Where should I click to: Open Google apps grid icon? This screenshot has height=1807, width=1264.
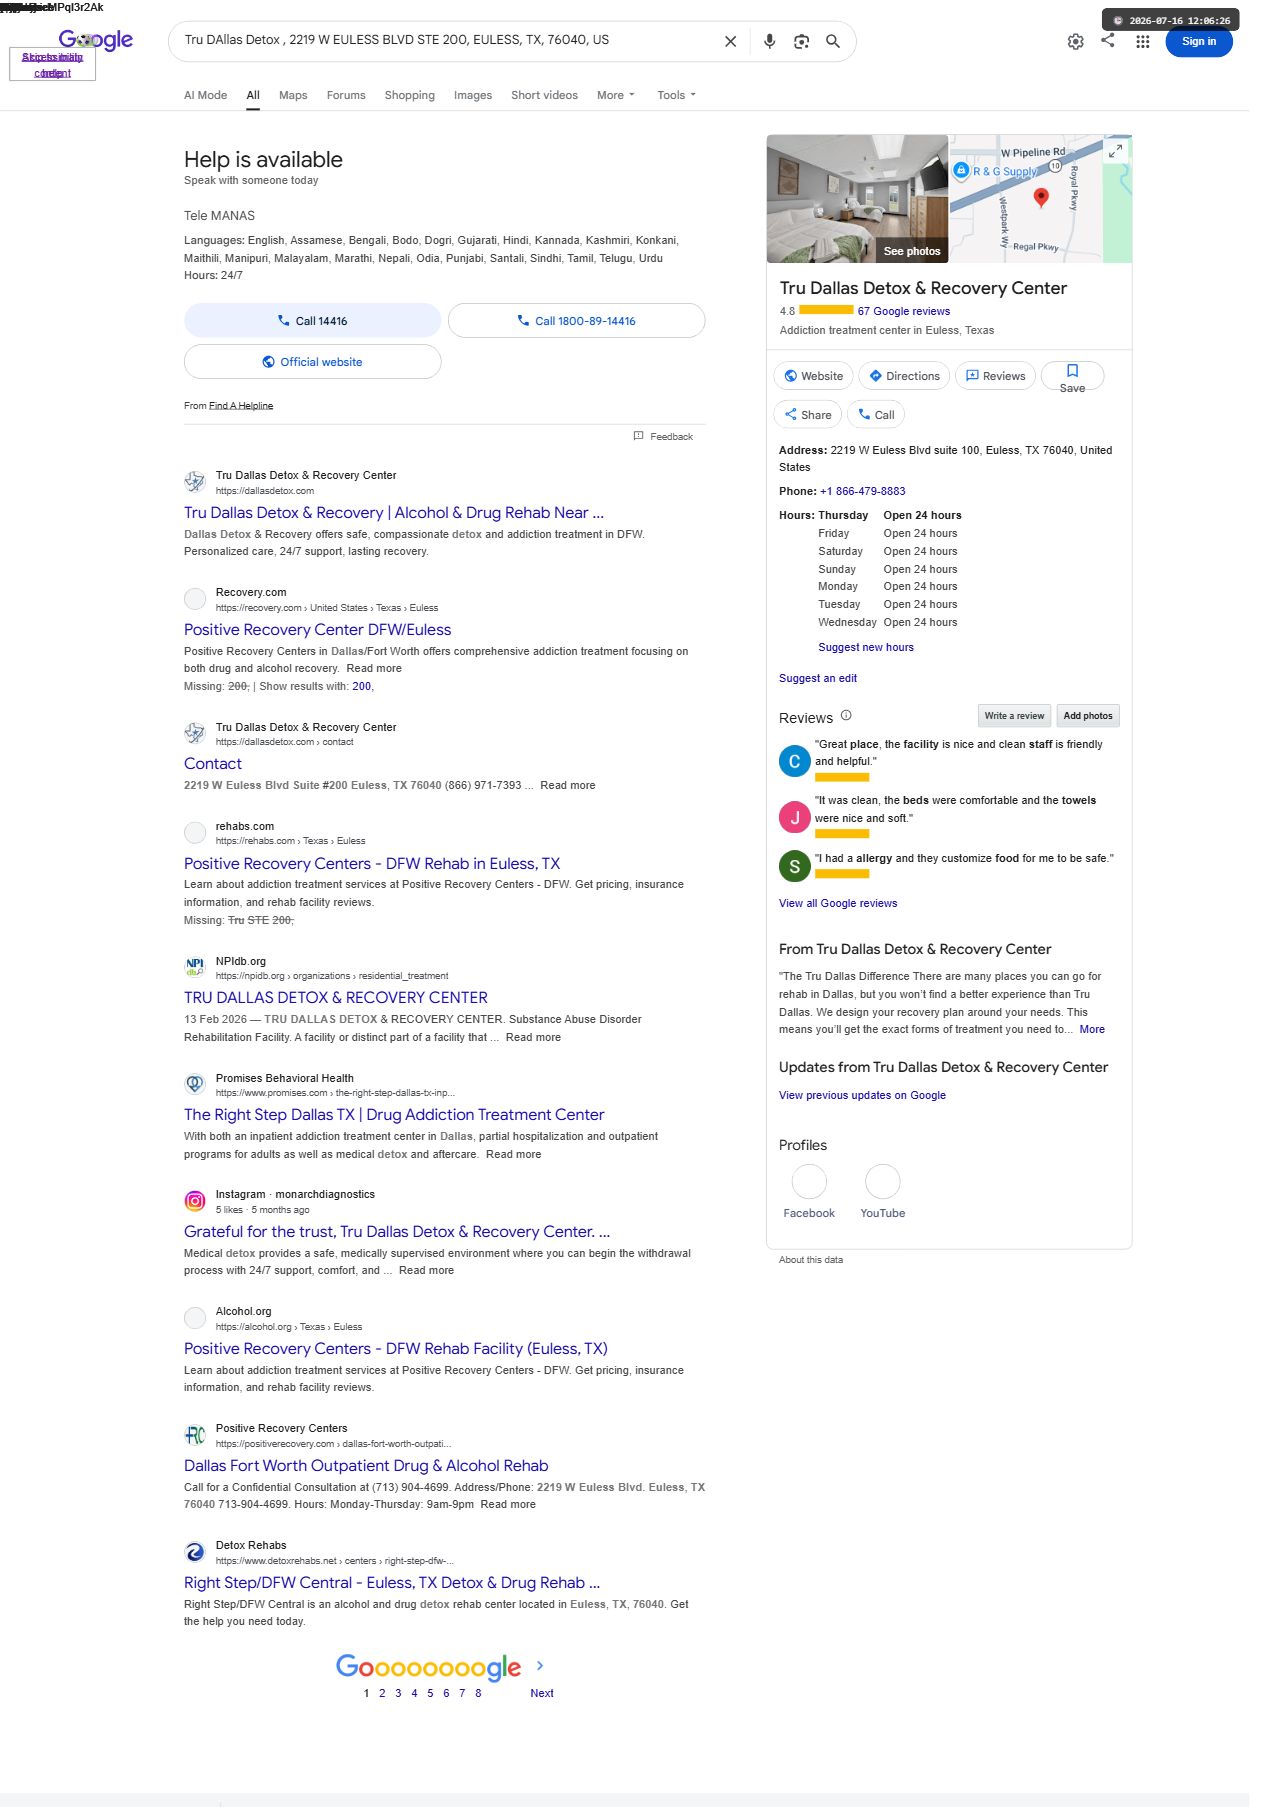[x=1142, y=42]
